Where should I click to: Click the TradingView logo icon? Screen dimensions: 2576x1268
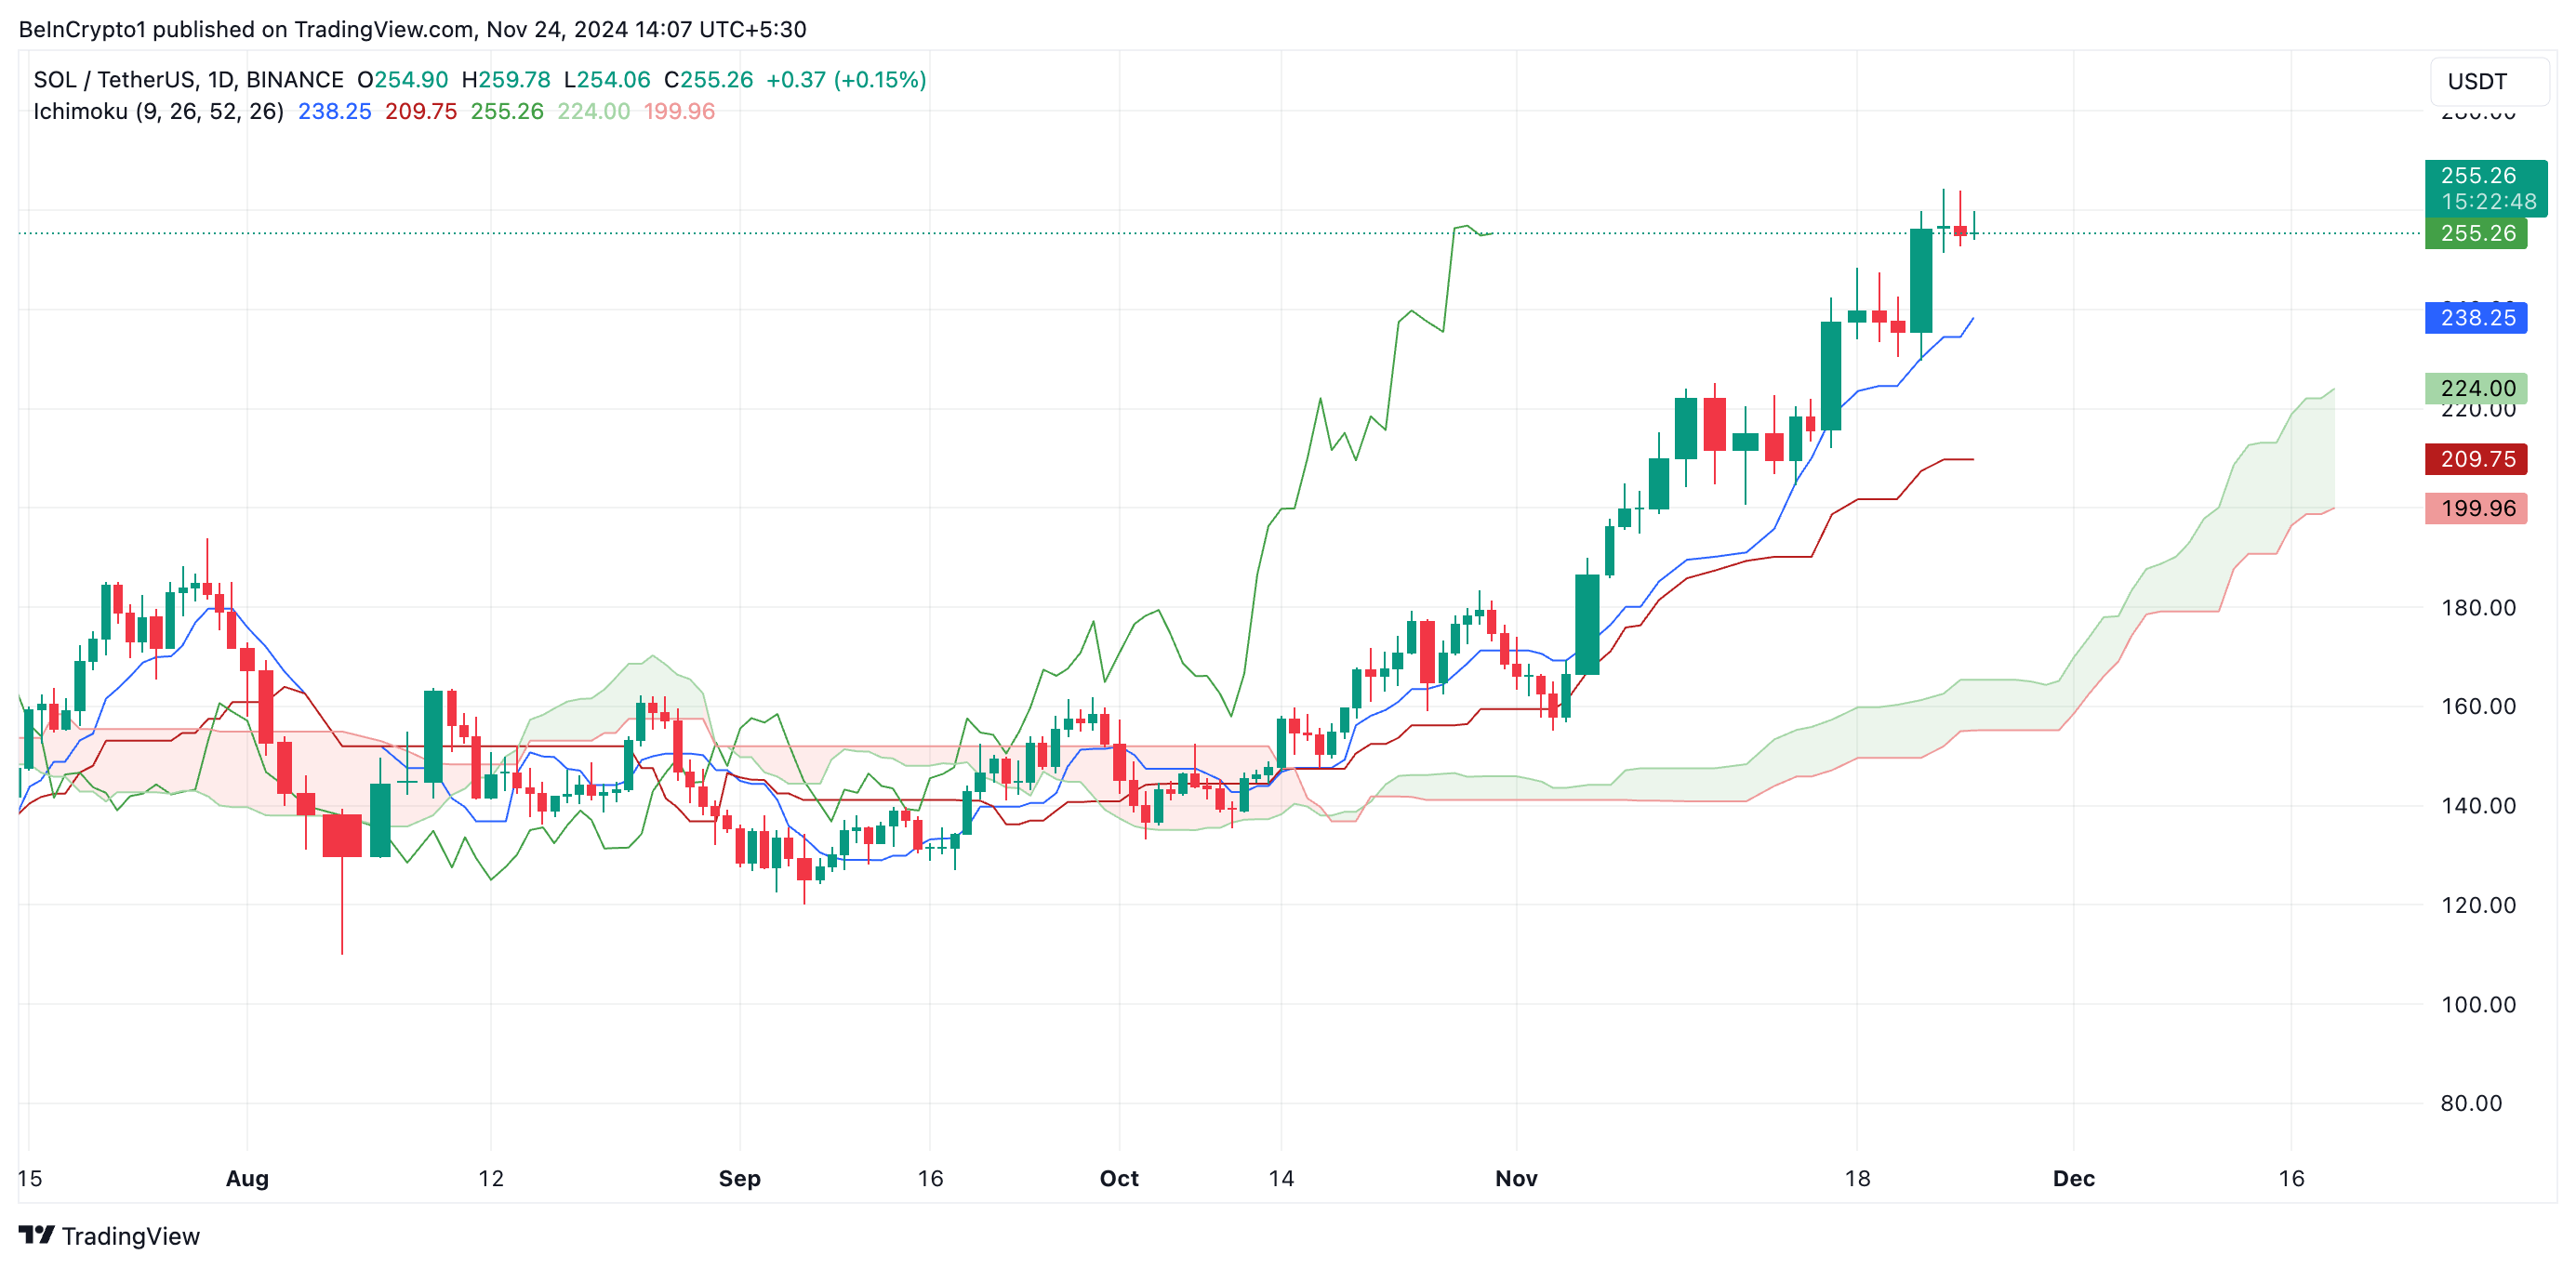(36, 1235)
